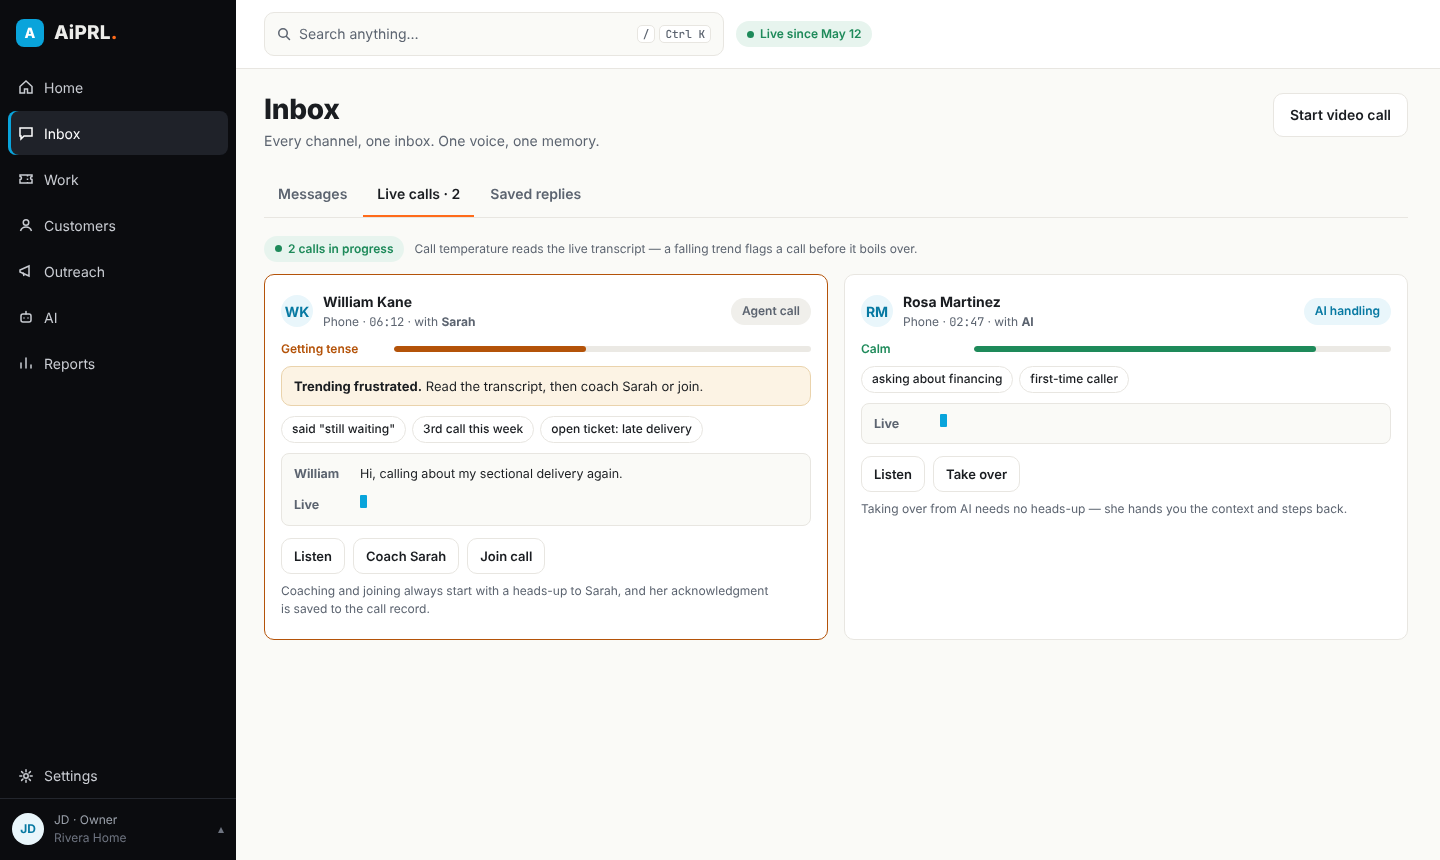Focus the Search anything field

494,34
